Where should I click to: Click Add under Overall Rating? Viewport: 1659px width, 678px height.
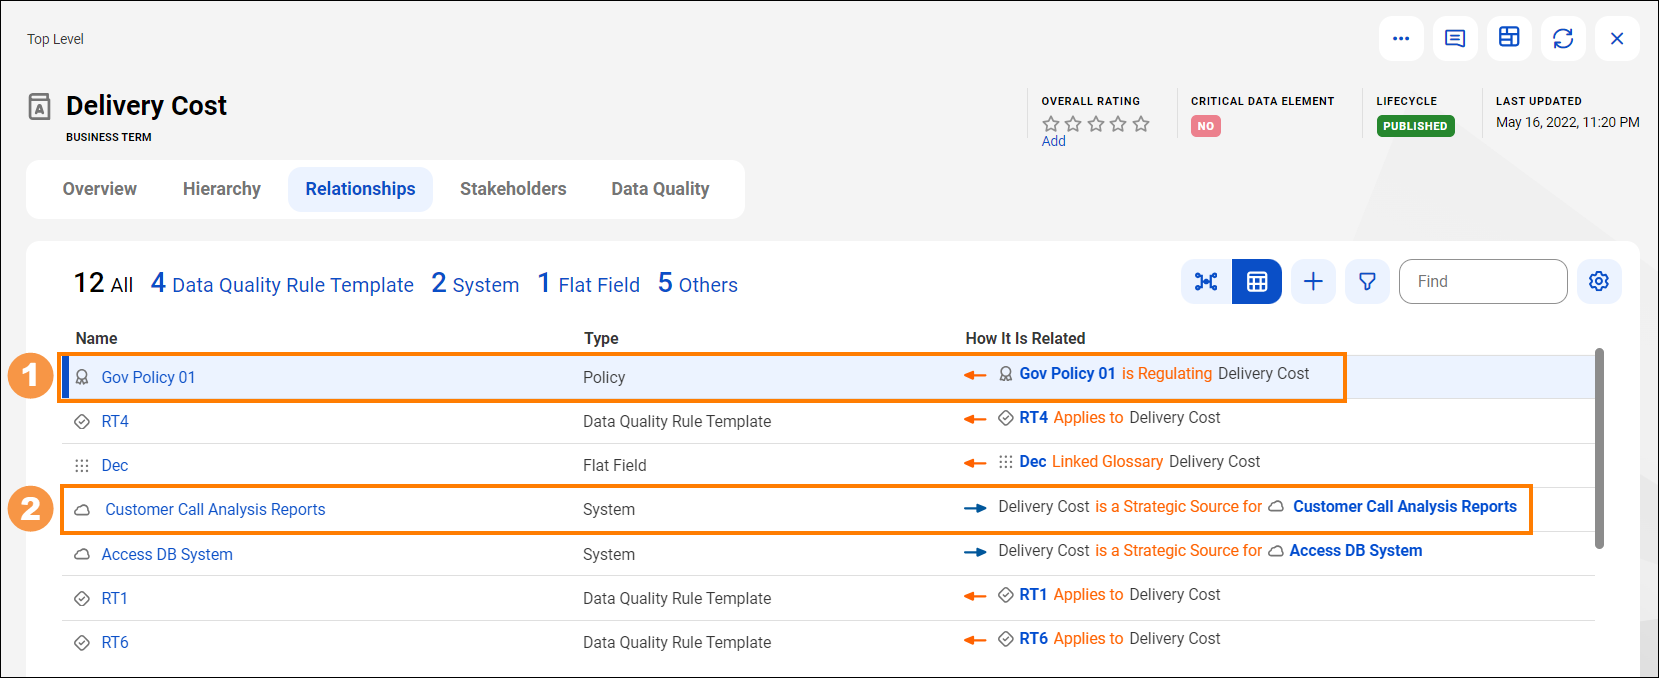pos(1053,141)
